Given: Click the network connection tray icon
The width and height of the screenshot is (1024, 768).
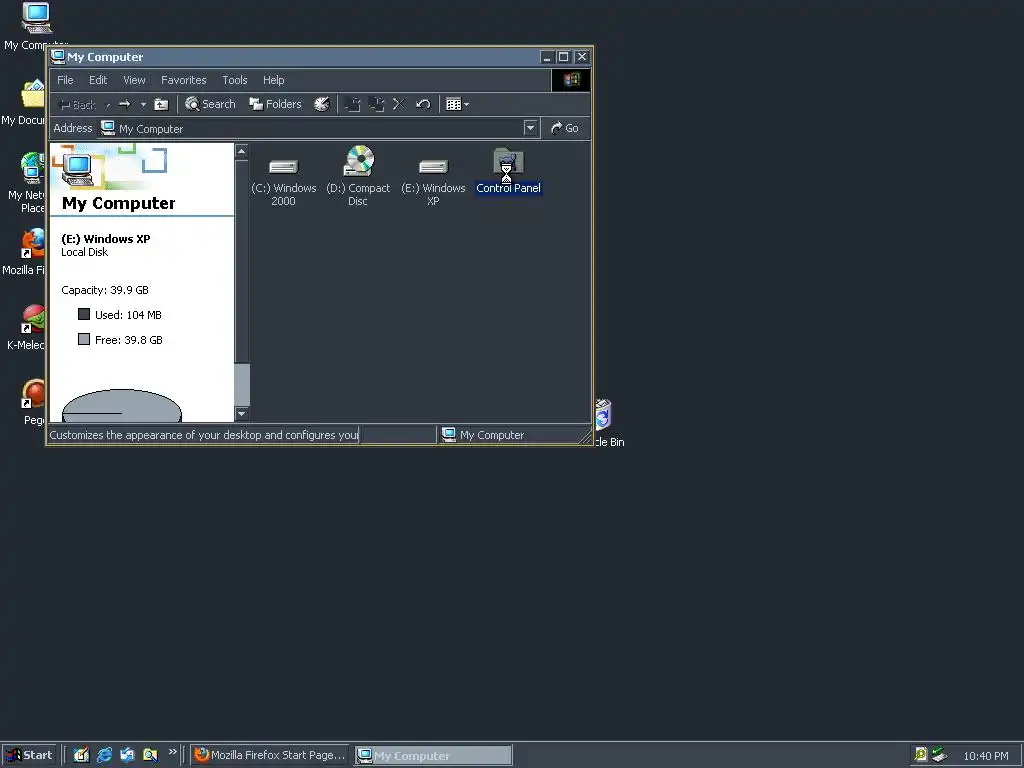Looking at the screenshot, I should pyautogui.click(x=939, y=755).
